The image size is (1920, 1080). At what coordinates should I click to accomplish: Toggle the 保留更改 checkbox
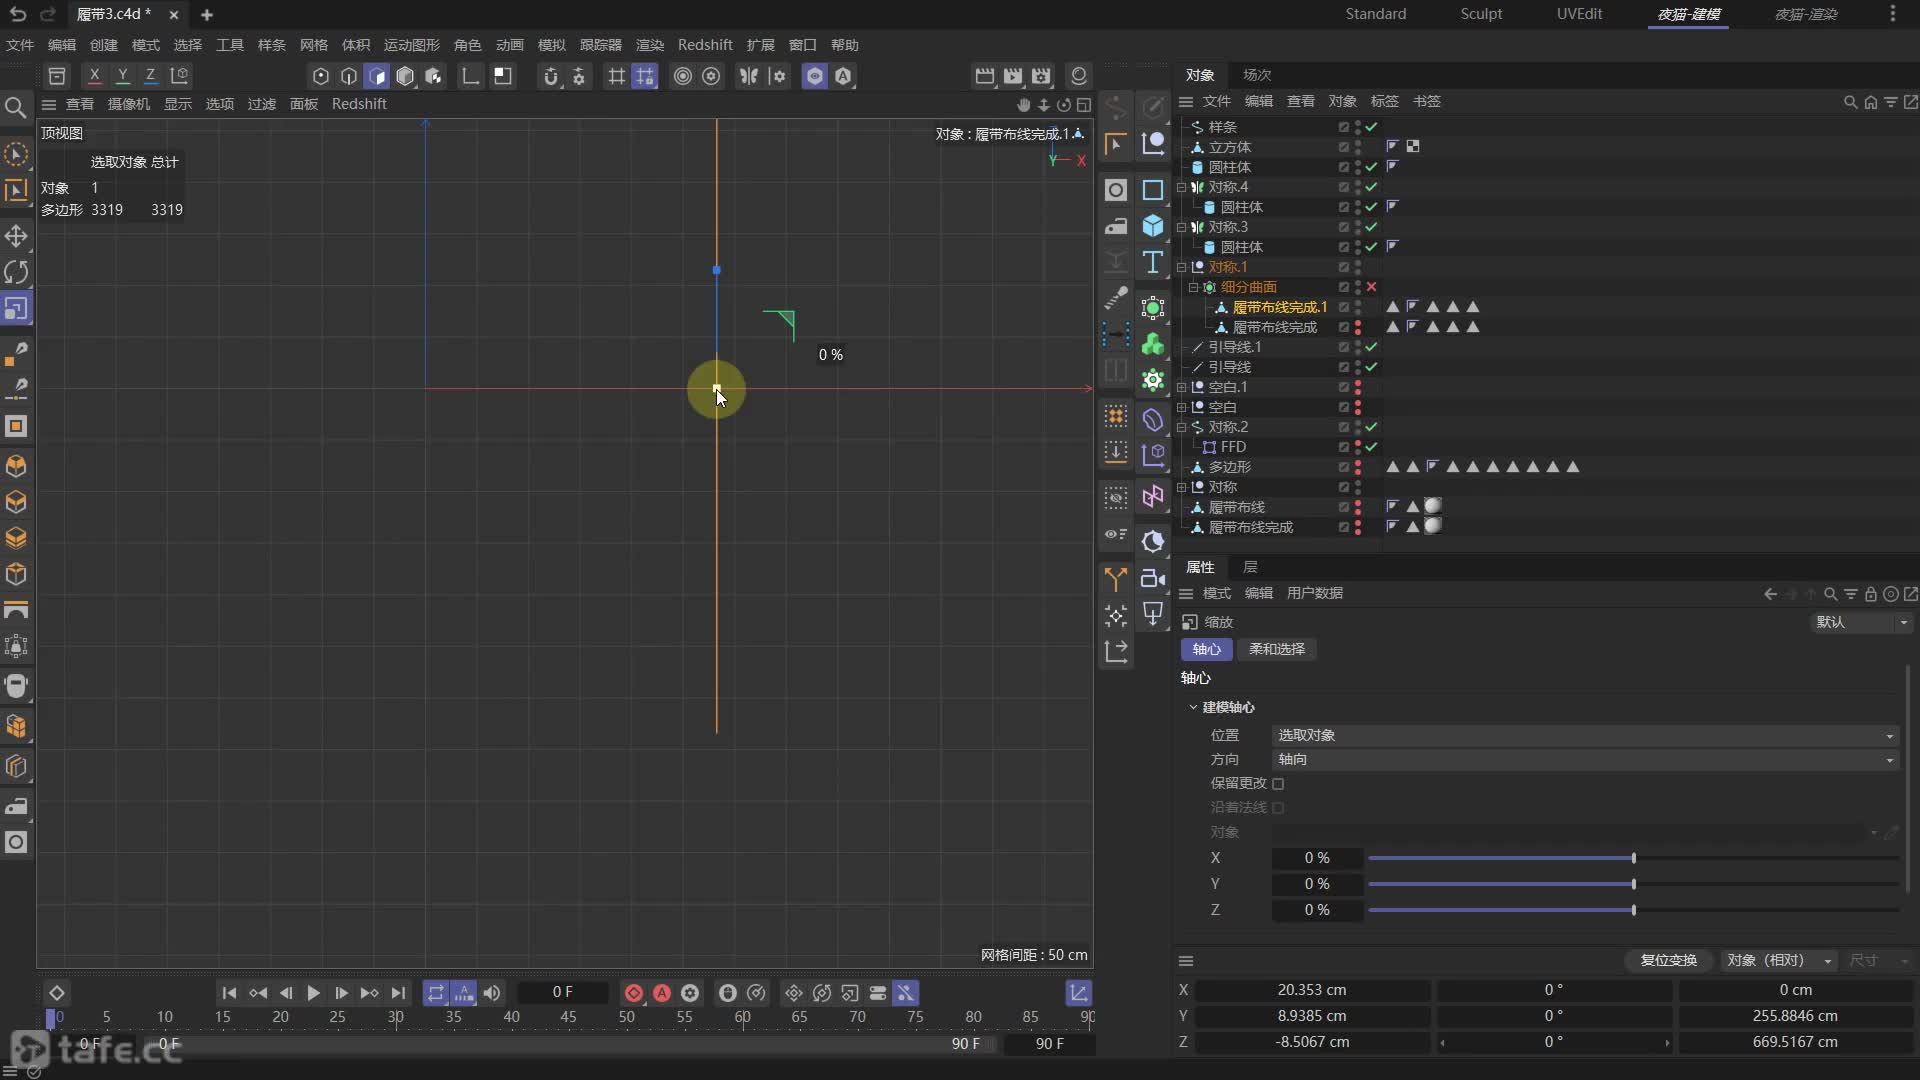pos(1278,784)
